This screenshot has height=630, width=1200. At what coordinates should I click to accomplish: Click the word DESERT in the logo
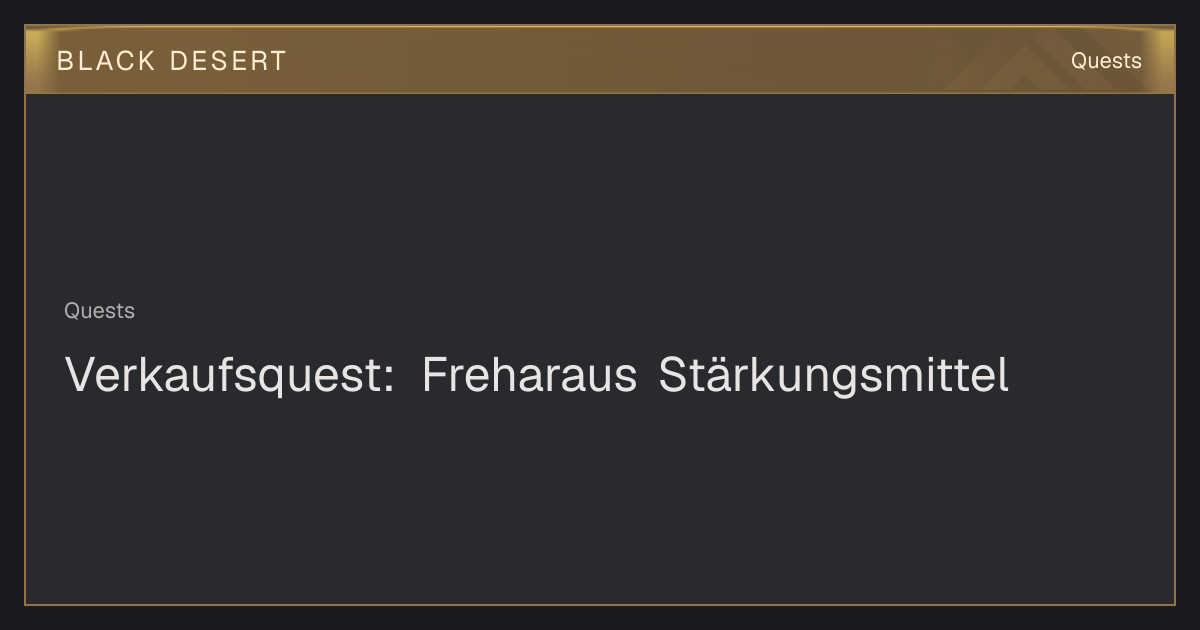click(228, 61)
